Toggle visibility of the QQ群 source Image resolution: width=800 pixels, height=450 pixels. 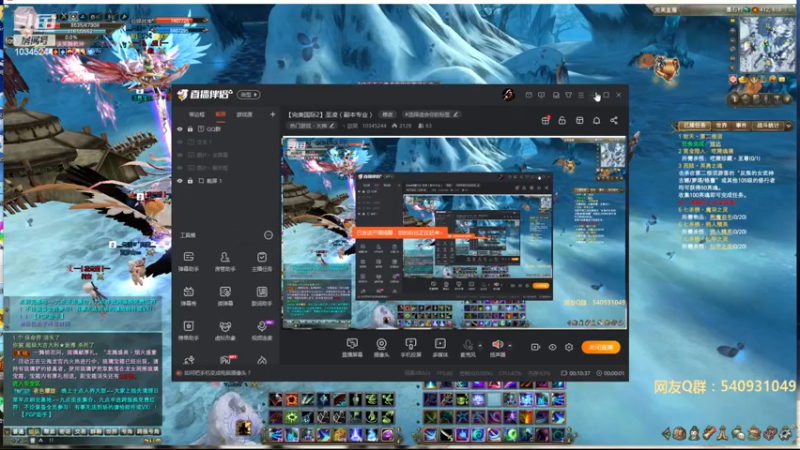(180, 129)
